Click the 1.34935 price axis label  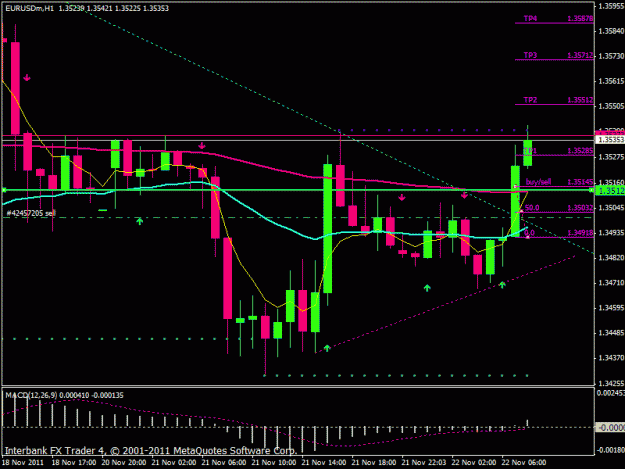(x=611, y=233)
